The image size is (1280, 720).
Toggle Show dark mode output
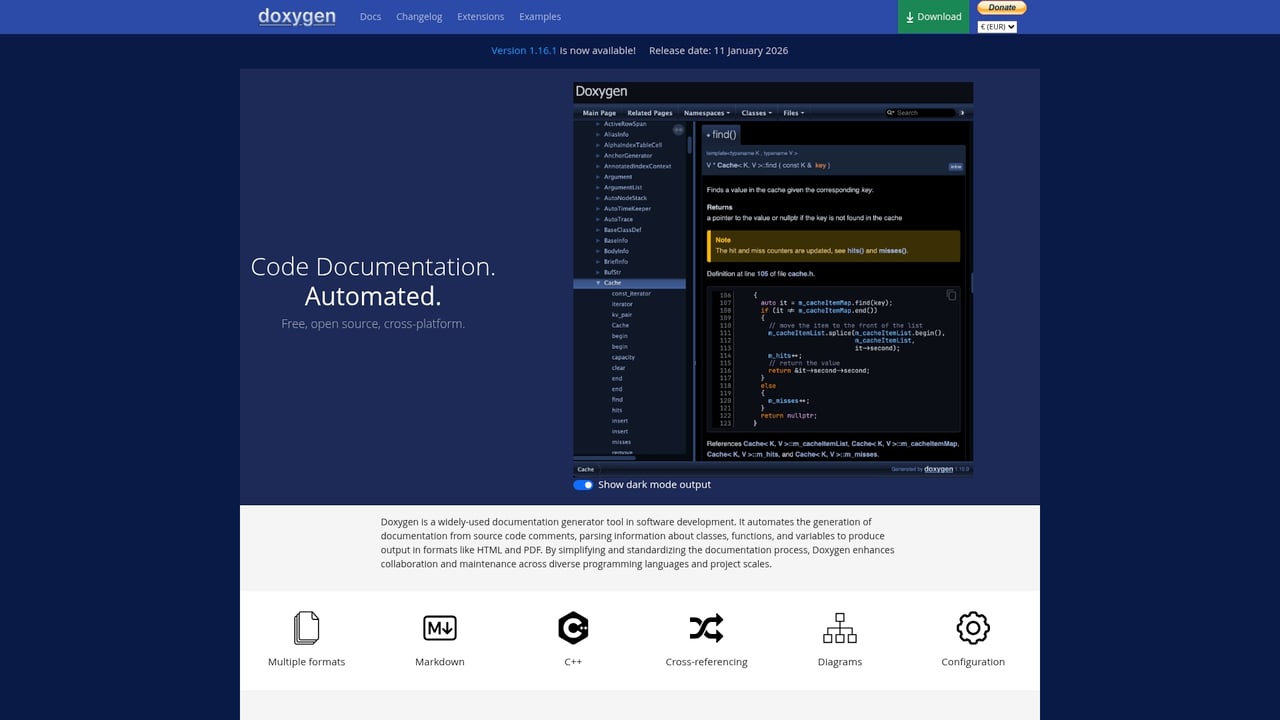583,485
